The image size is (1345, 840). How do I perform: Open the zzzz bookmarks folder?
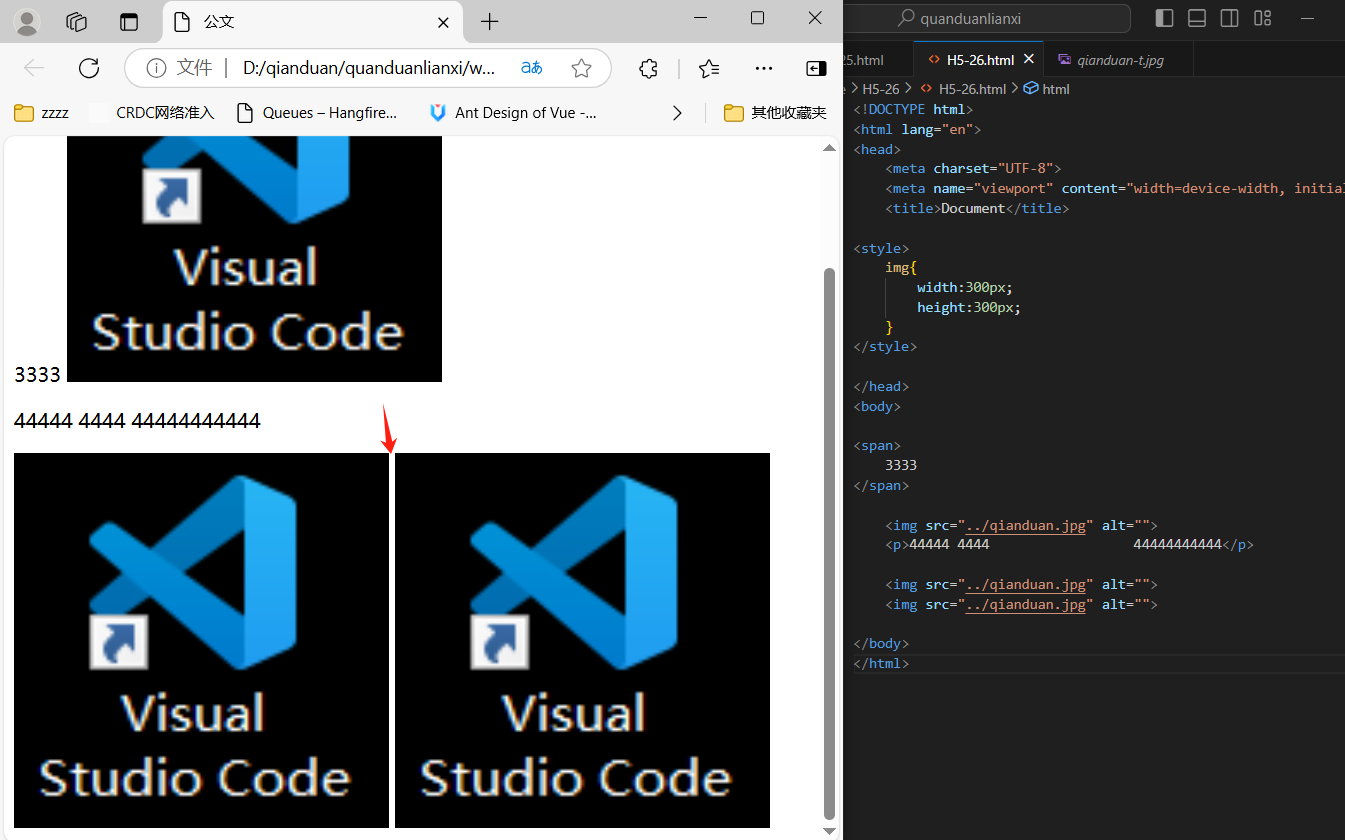41,113
